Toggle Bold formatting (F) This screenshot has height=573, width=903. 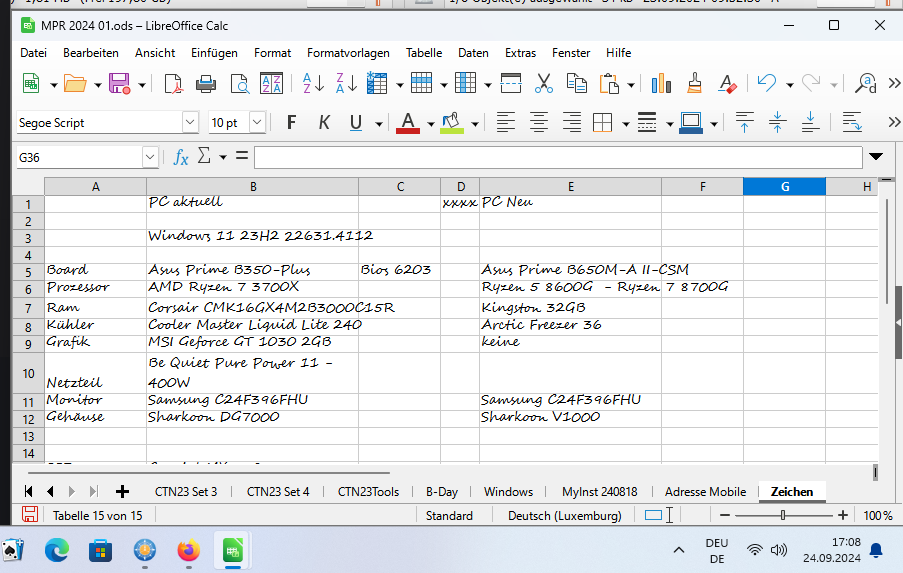(x=291, y=123)
